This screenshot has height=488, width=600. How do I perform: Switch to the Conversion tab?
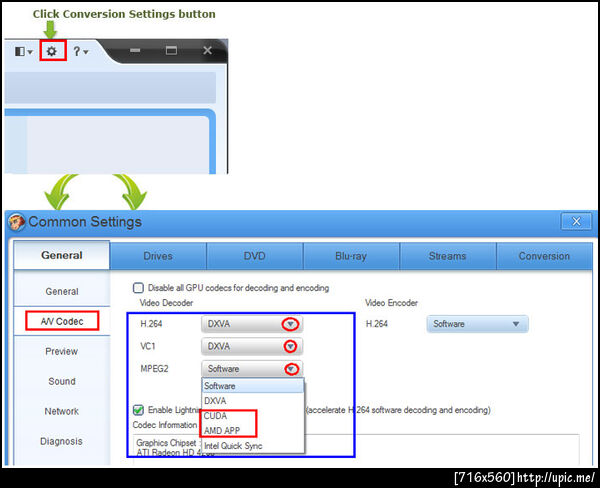pos(544,256)
